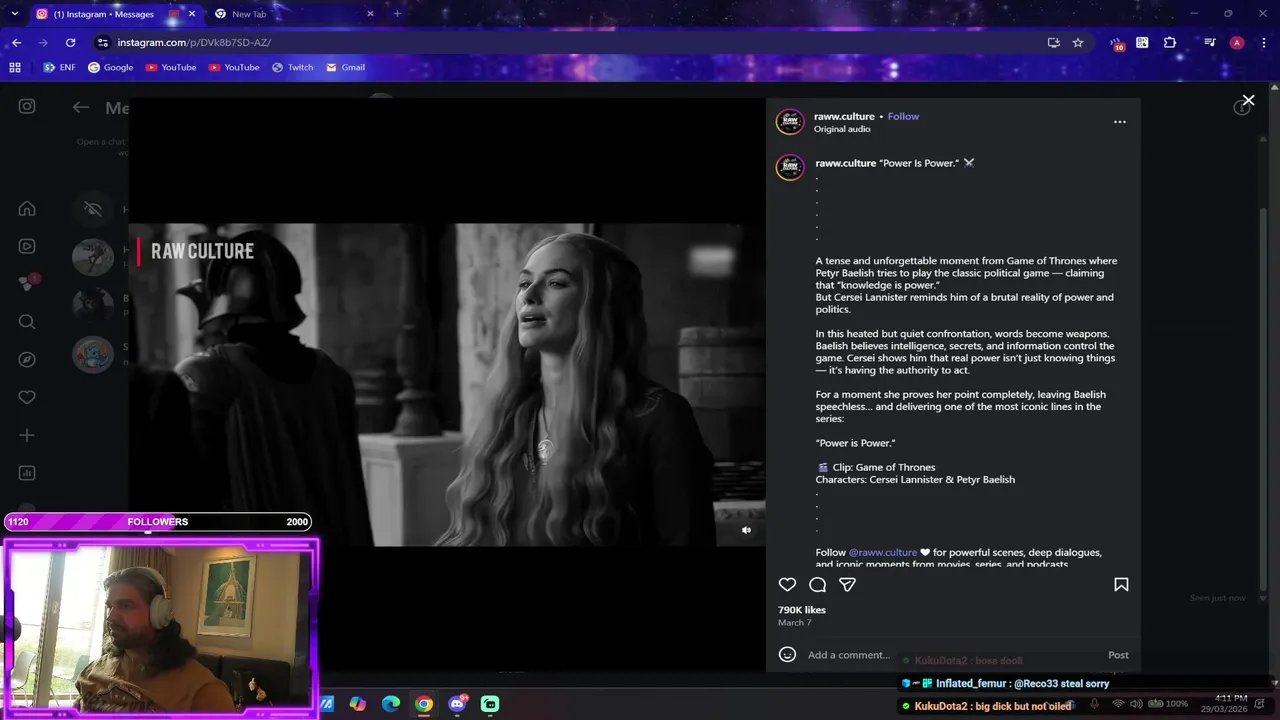1280x720 pixels.
Task: Reload the Instagram page
Action: click(70, 42)
